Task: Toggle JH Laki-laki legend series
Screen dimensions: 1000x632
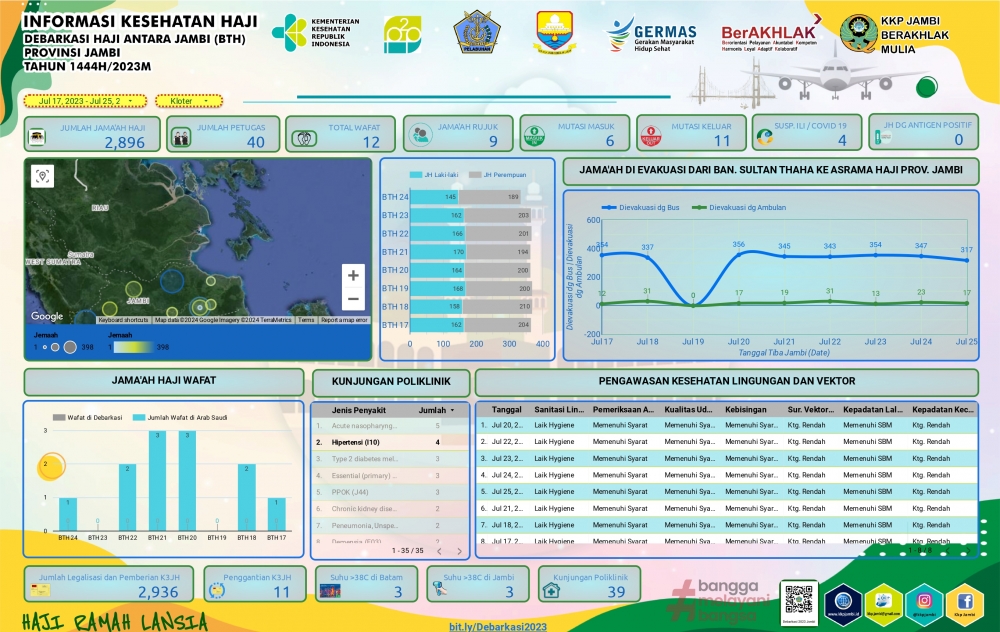Action: tap(440, 175)
